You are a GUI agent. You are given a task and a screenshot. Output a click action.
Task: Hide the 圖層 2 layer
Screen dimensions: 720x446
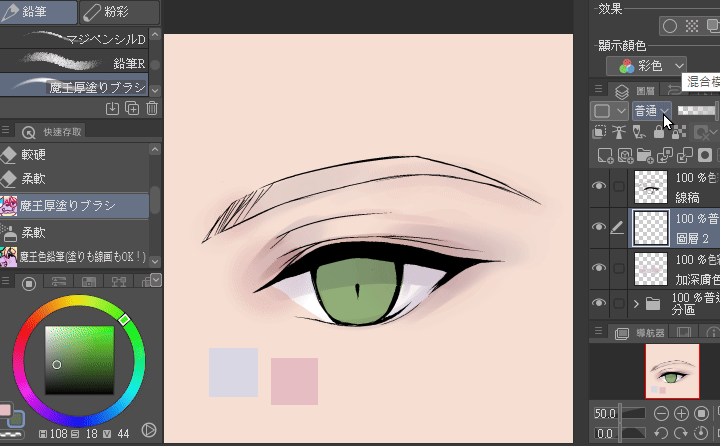pyautogui.click(x=599, y=227)
